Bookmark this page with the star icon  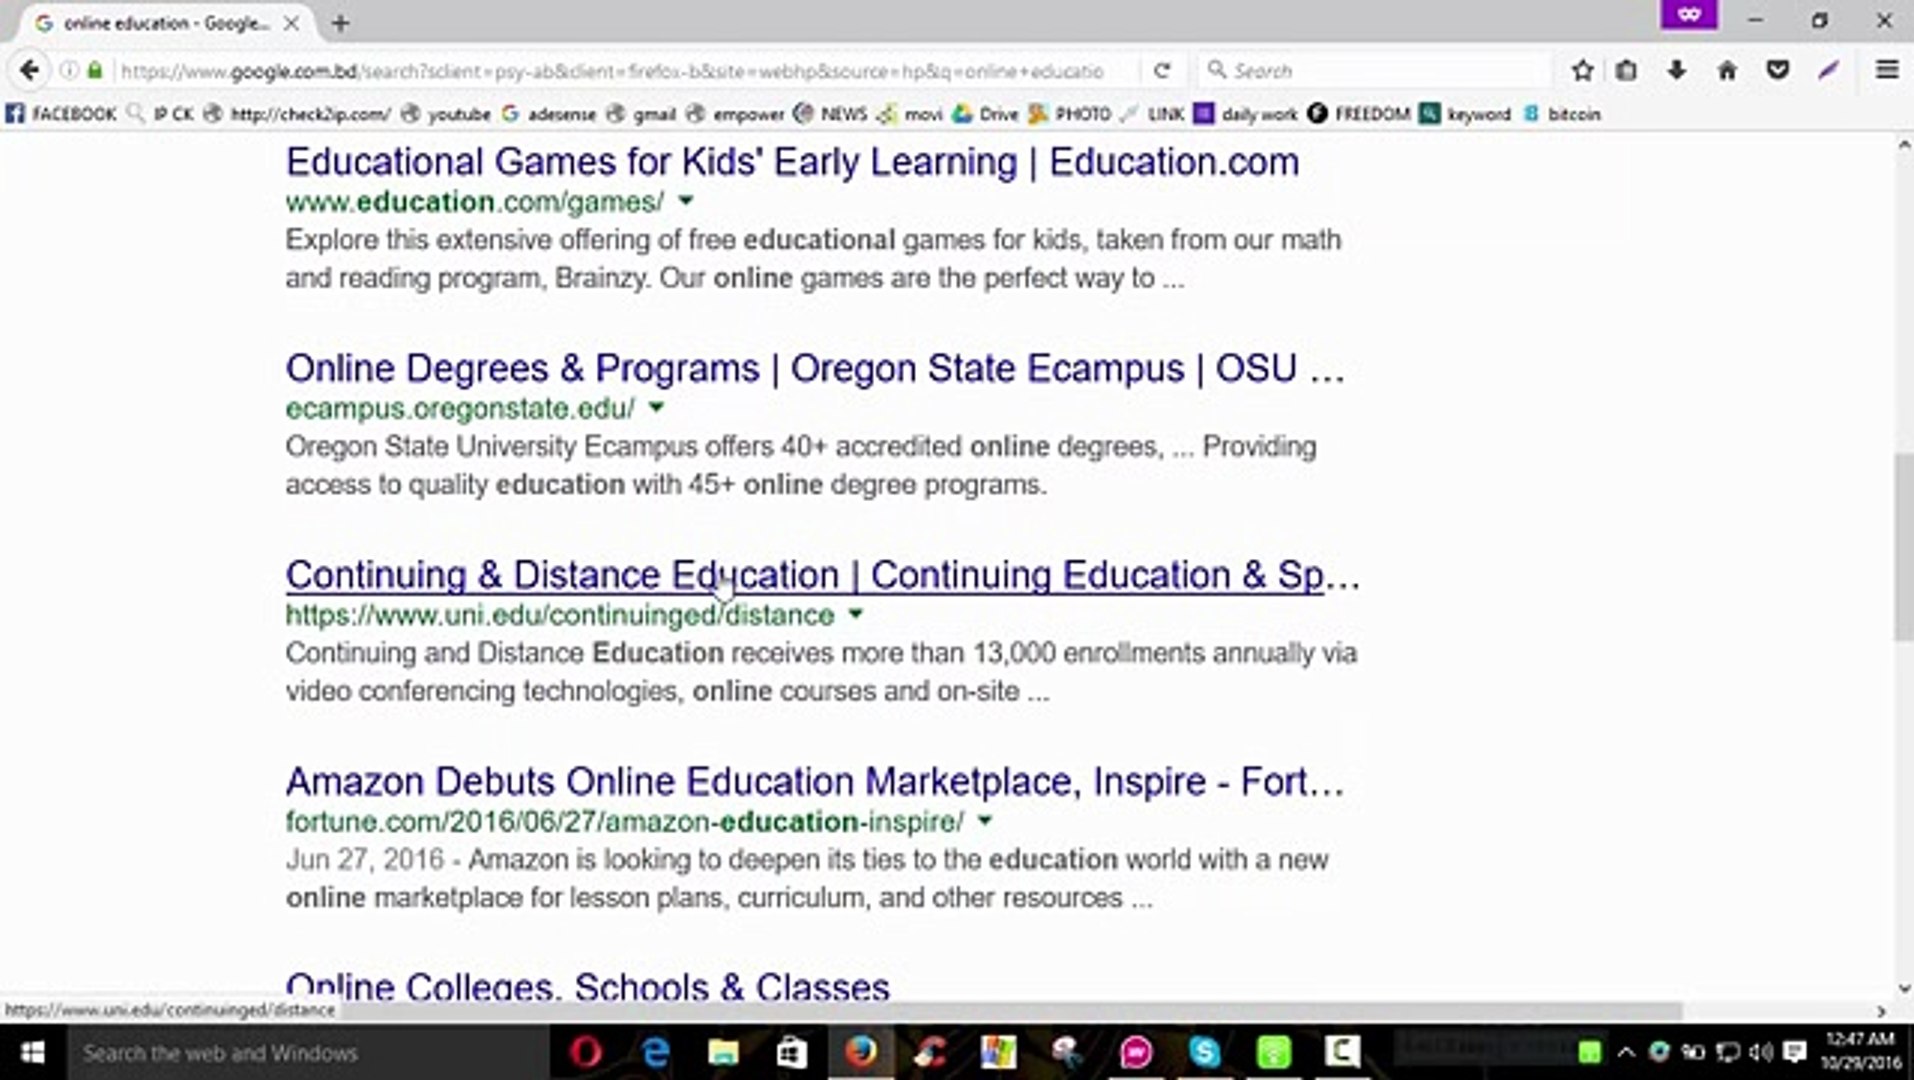pyautogui.click(x=1582, y=70)
